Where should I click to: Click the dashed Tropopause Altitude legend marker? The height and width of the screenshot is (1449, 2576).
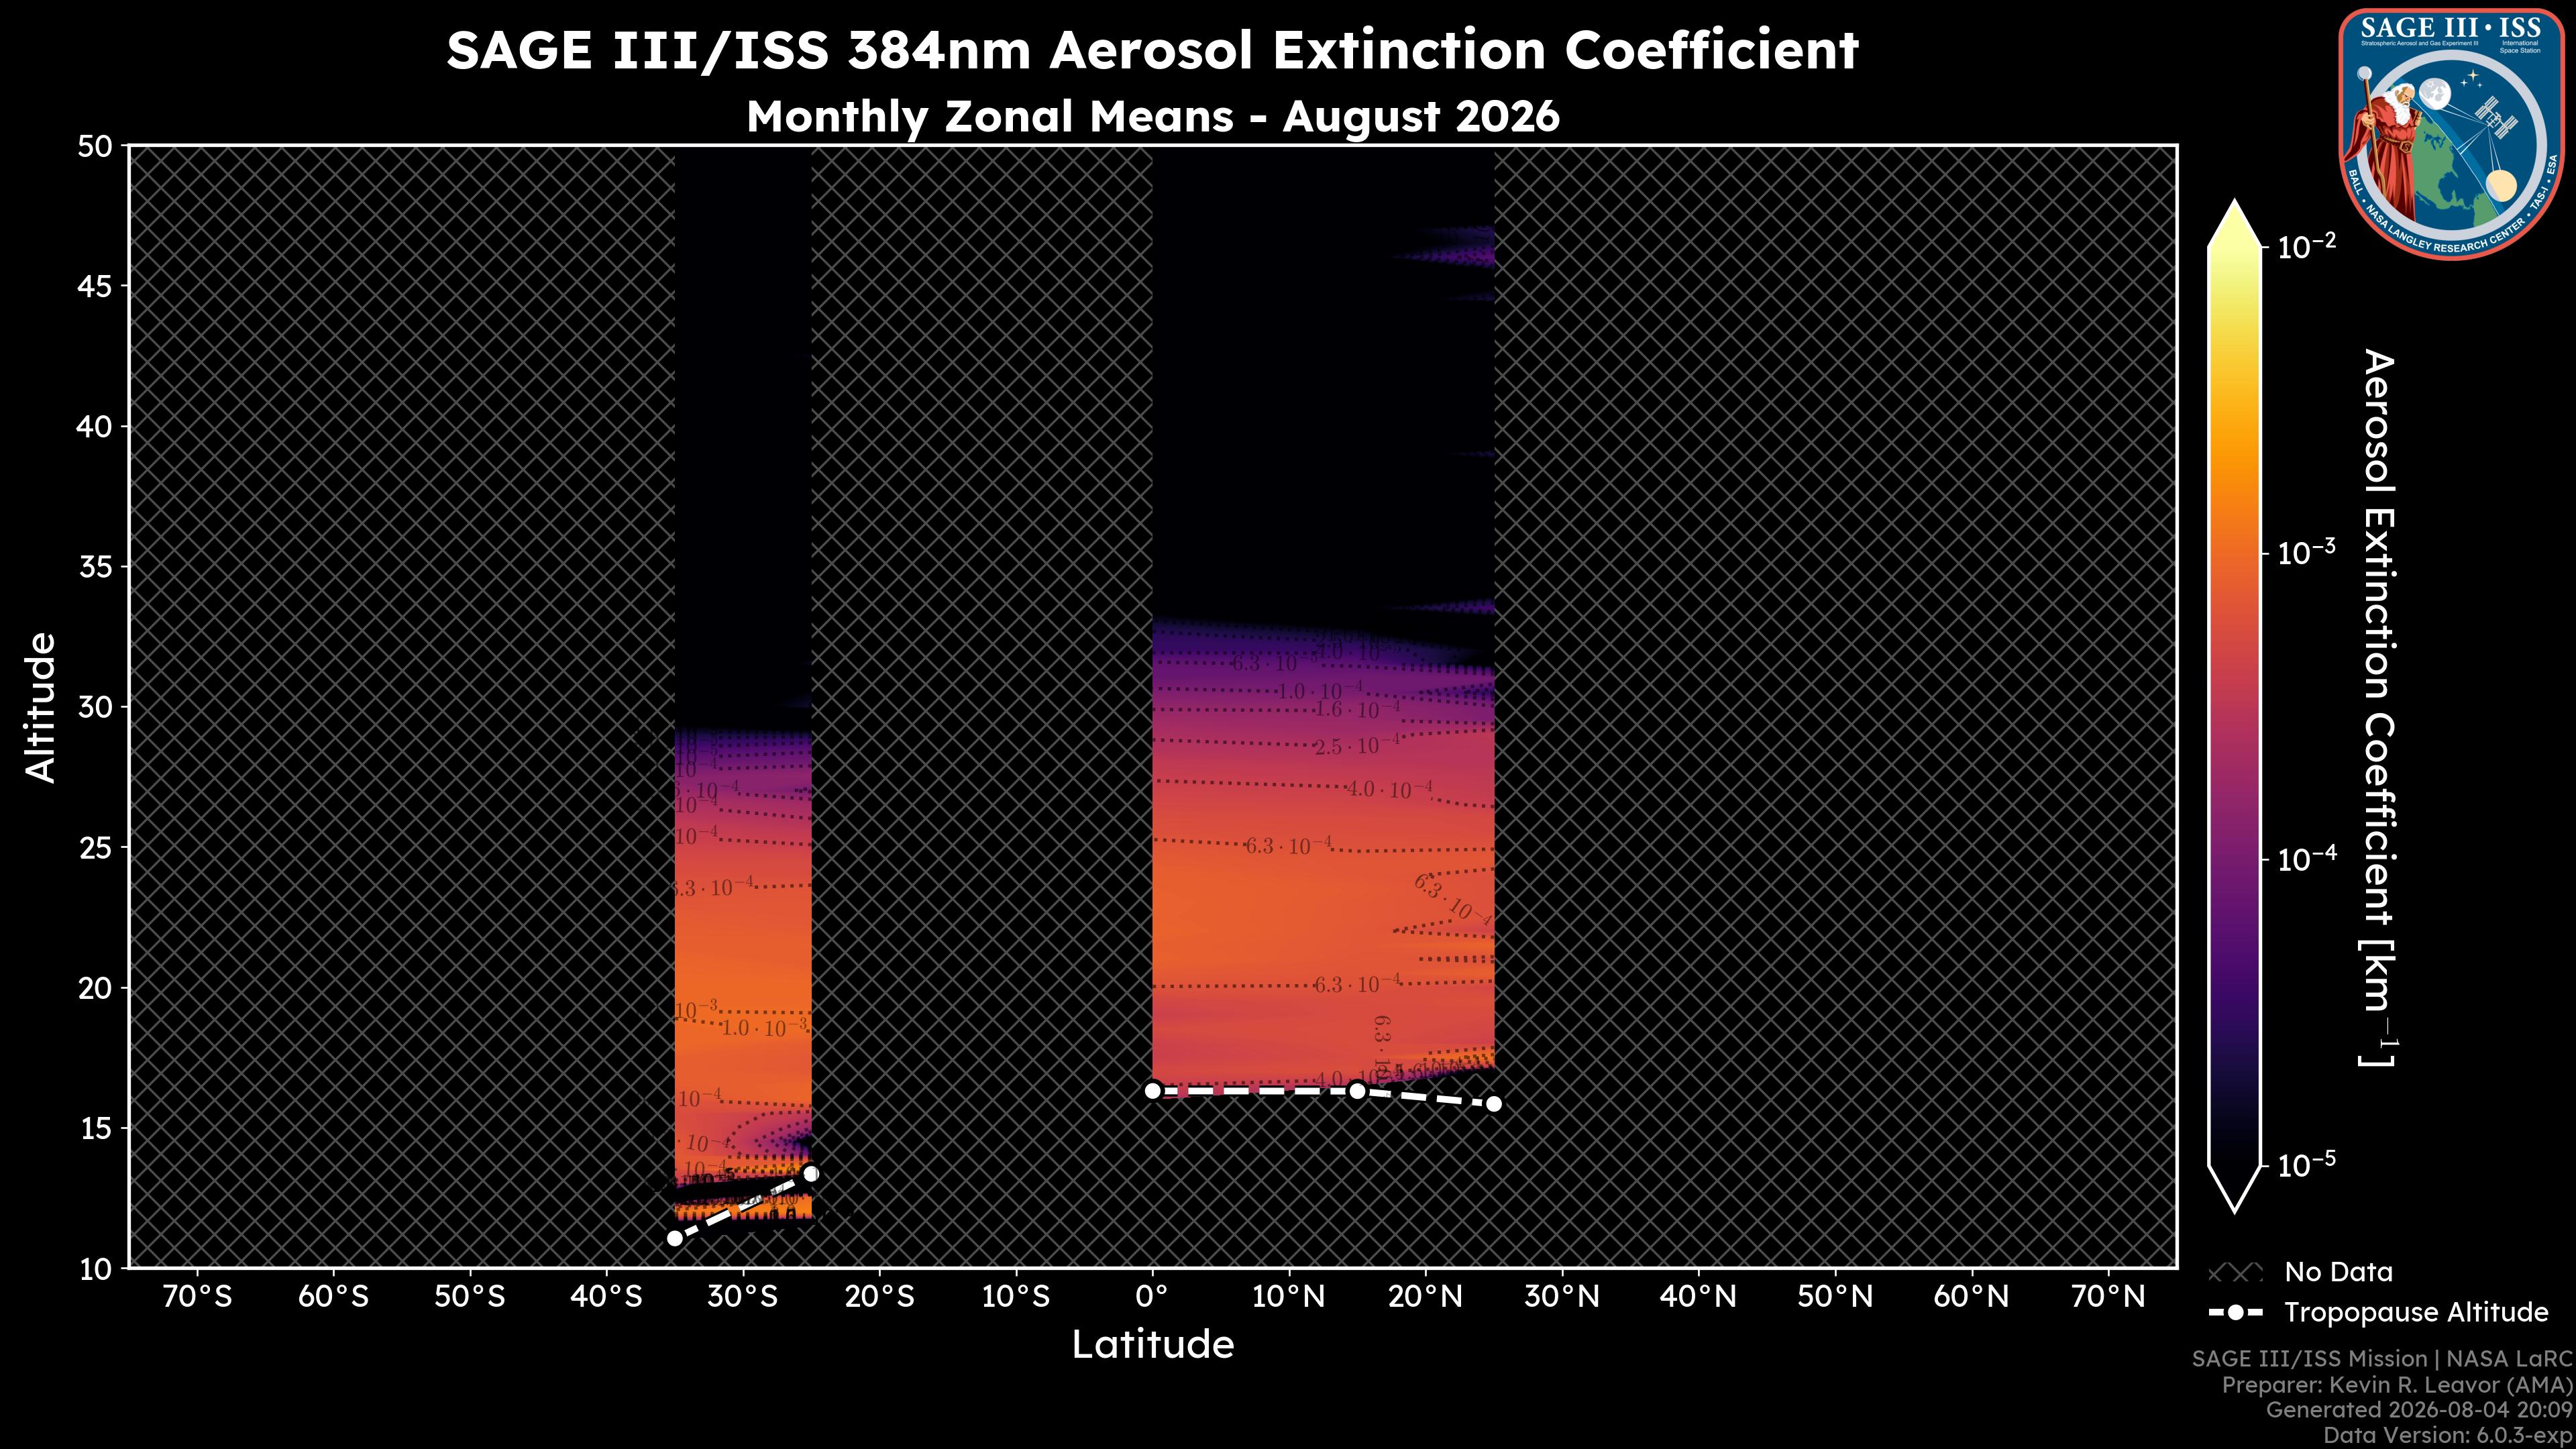[2235, 1312]
